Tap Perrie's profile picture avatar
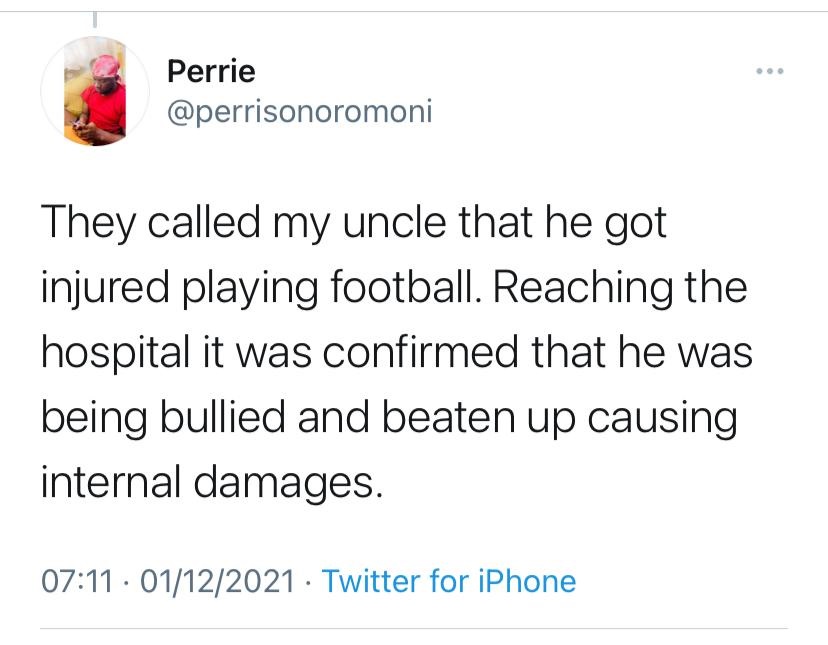Viewport: 828px width, 645px height. pos(95,92)
